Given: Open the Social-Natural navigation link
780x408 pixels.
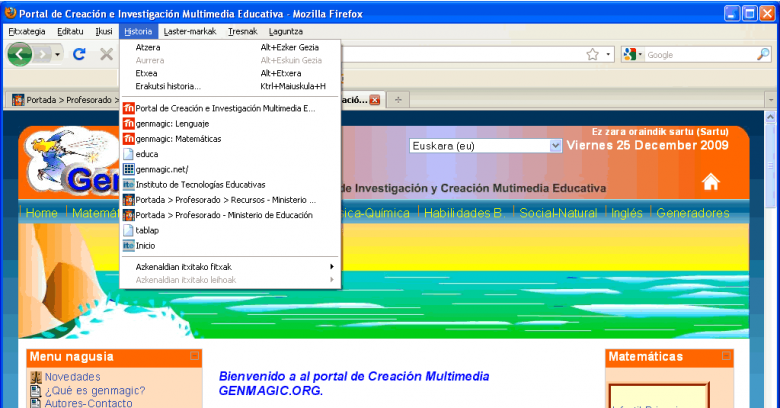Looking at the screenshot, I should (x=558, y=213).
